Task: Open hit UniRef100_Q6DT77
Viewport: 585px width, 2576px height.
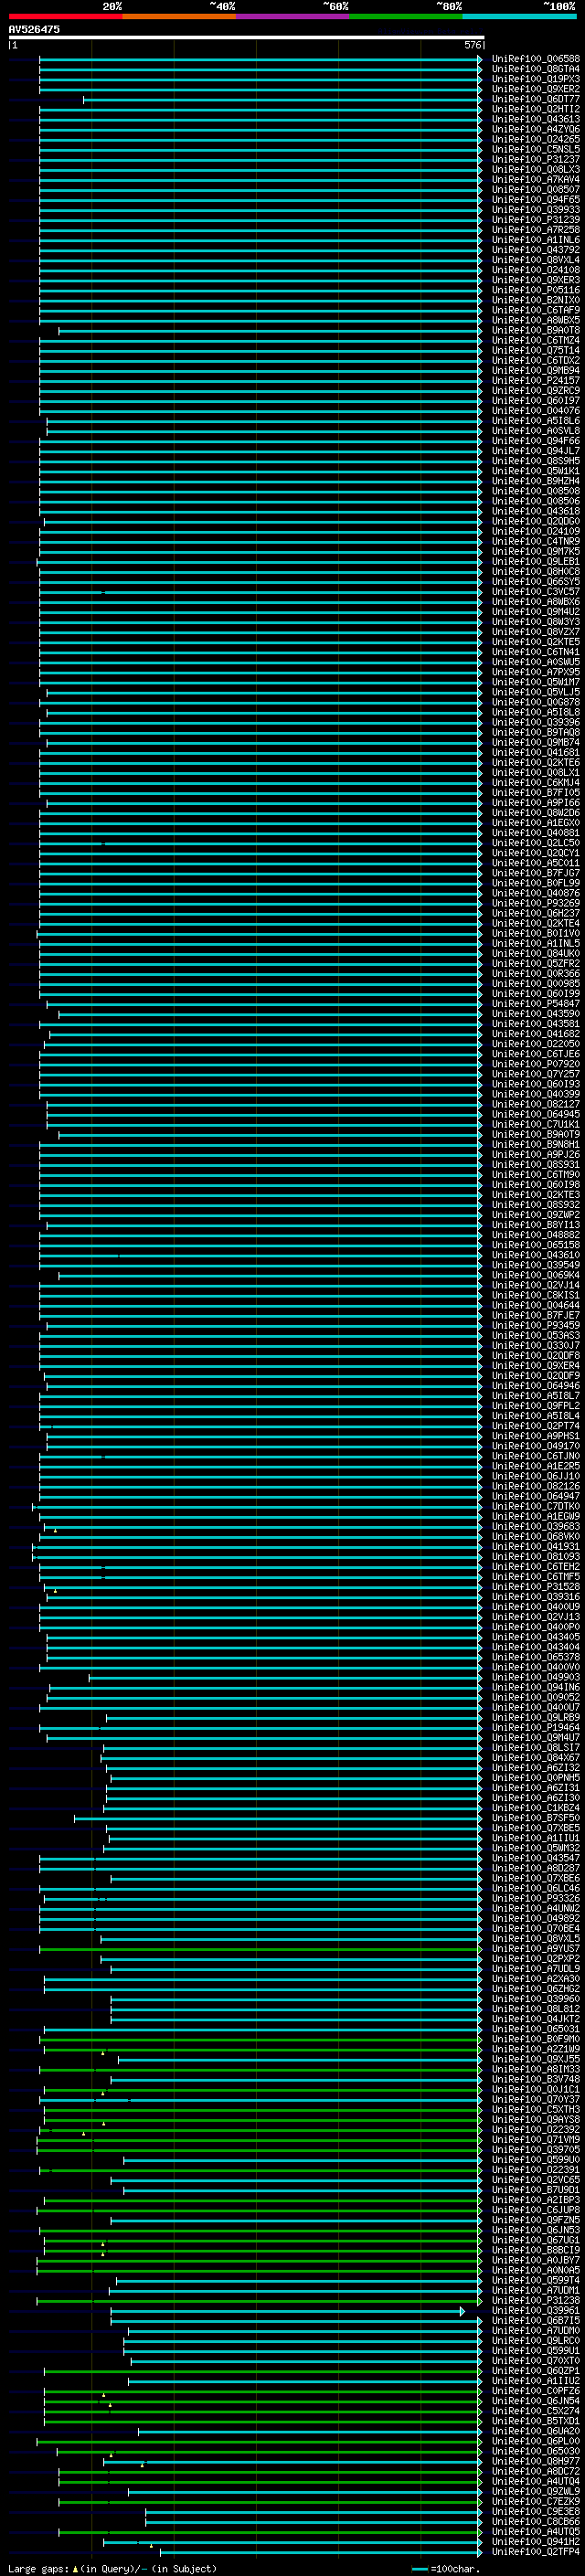Action: tap(536, 99)
